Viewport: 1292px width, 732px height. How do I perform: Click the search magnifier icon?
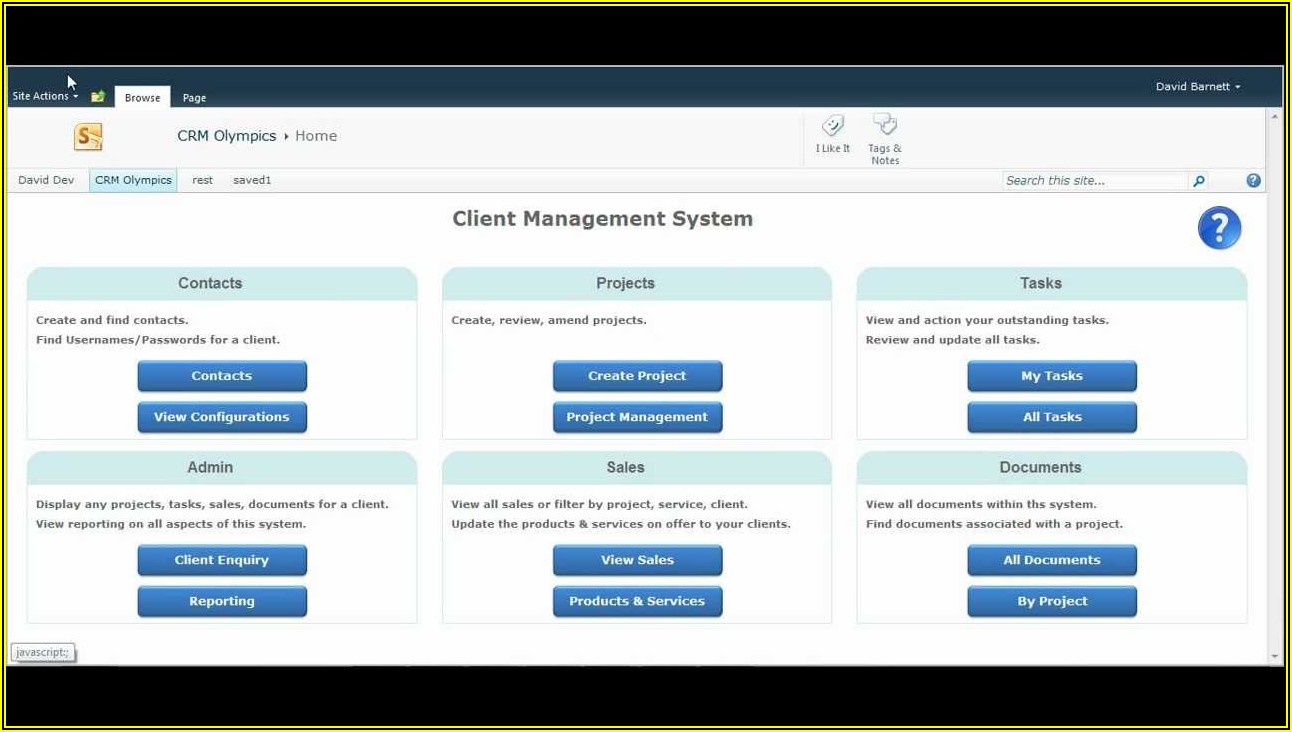click(1199, 181)
